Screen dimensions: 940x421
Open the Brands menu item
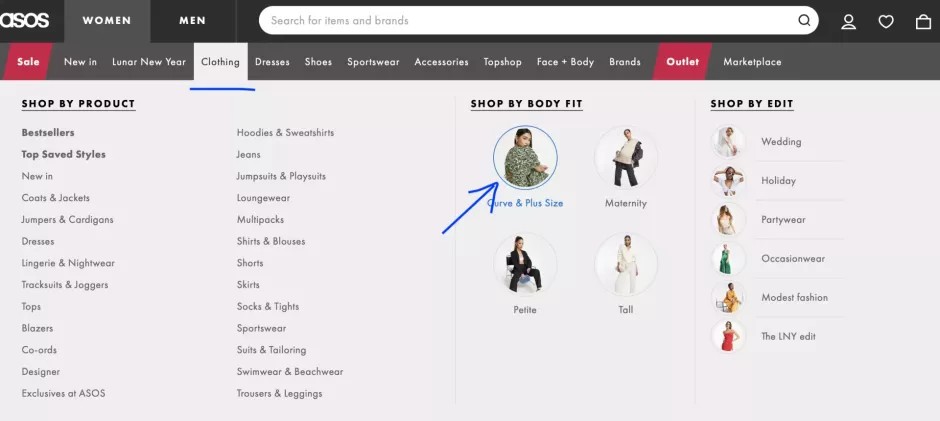coord(625,62)
